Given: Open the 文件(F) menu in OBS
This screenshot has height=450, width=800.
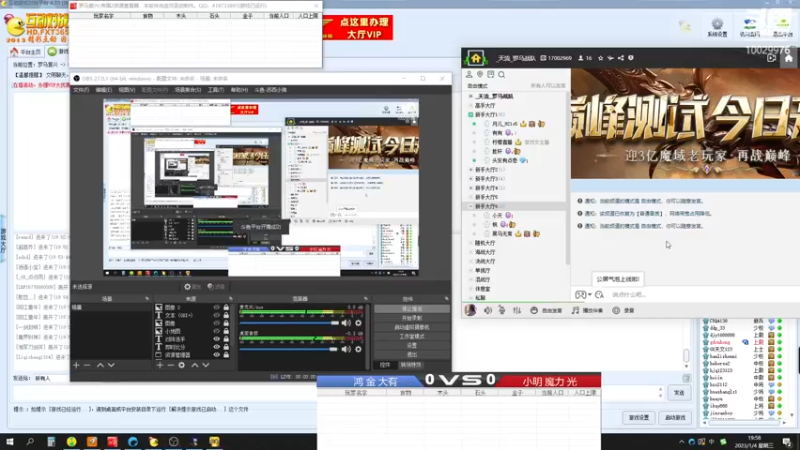Looking at the screenshot, I should pos(81,90).
